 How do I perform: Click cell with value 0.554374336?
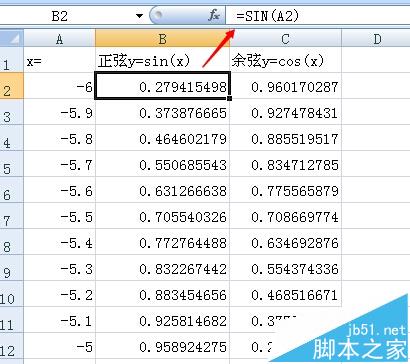point(285,268)
